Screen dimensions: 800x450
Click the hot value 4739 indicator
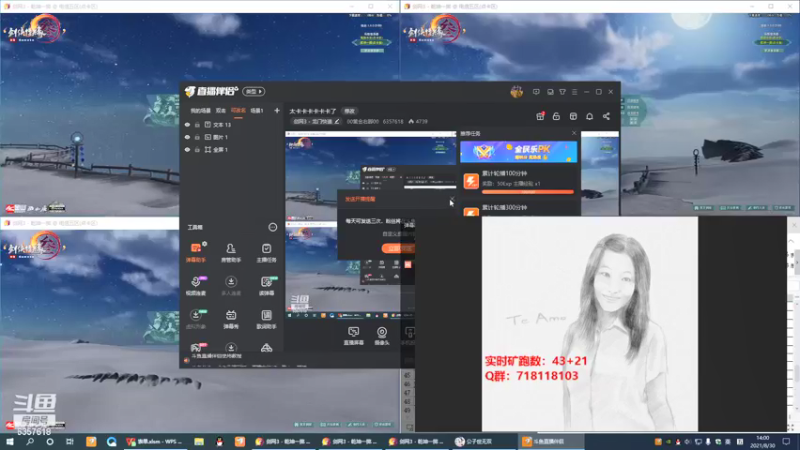[x=418, y=121]
